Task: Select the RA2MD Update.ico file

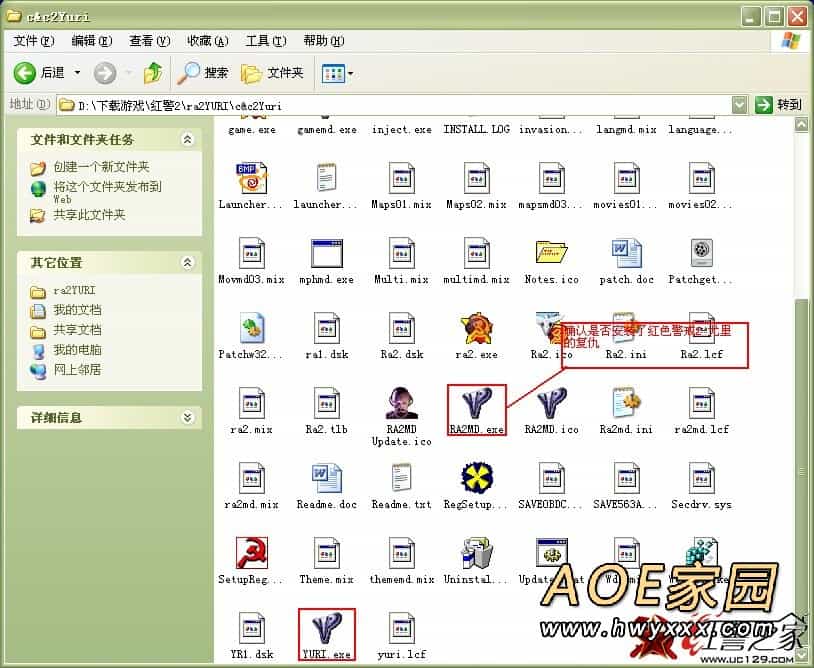Action: pyautogui.click(x=401, y=403)
